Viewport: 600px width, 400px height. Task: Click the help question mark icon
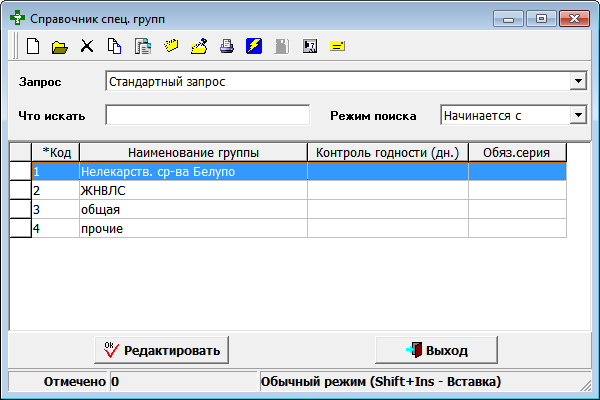coord(310,46)
